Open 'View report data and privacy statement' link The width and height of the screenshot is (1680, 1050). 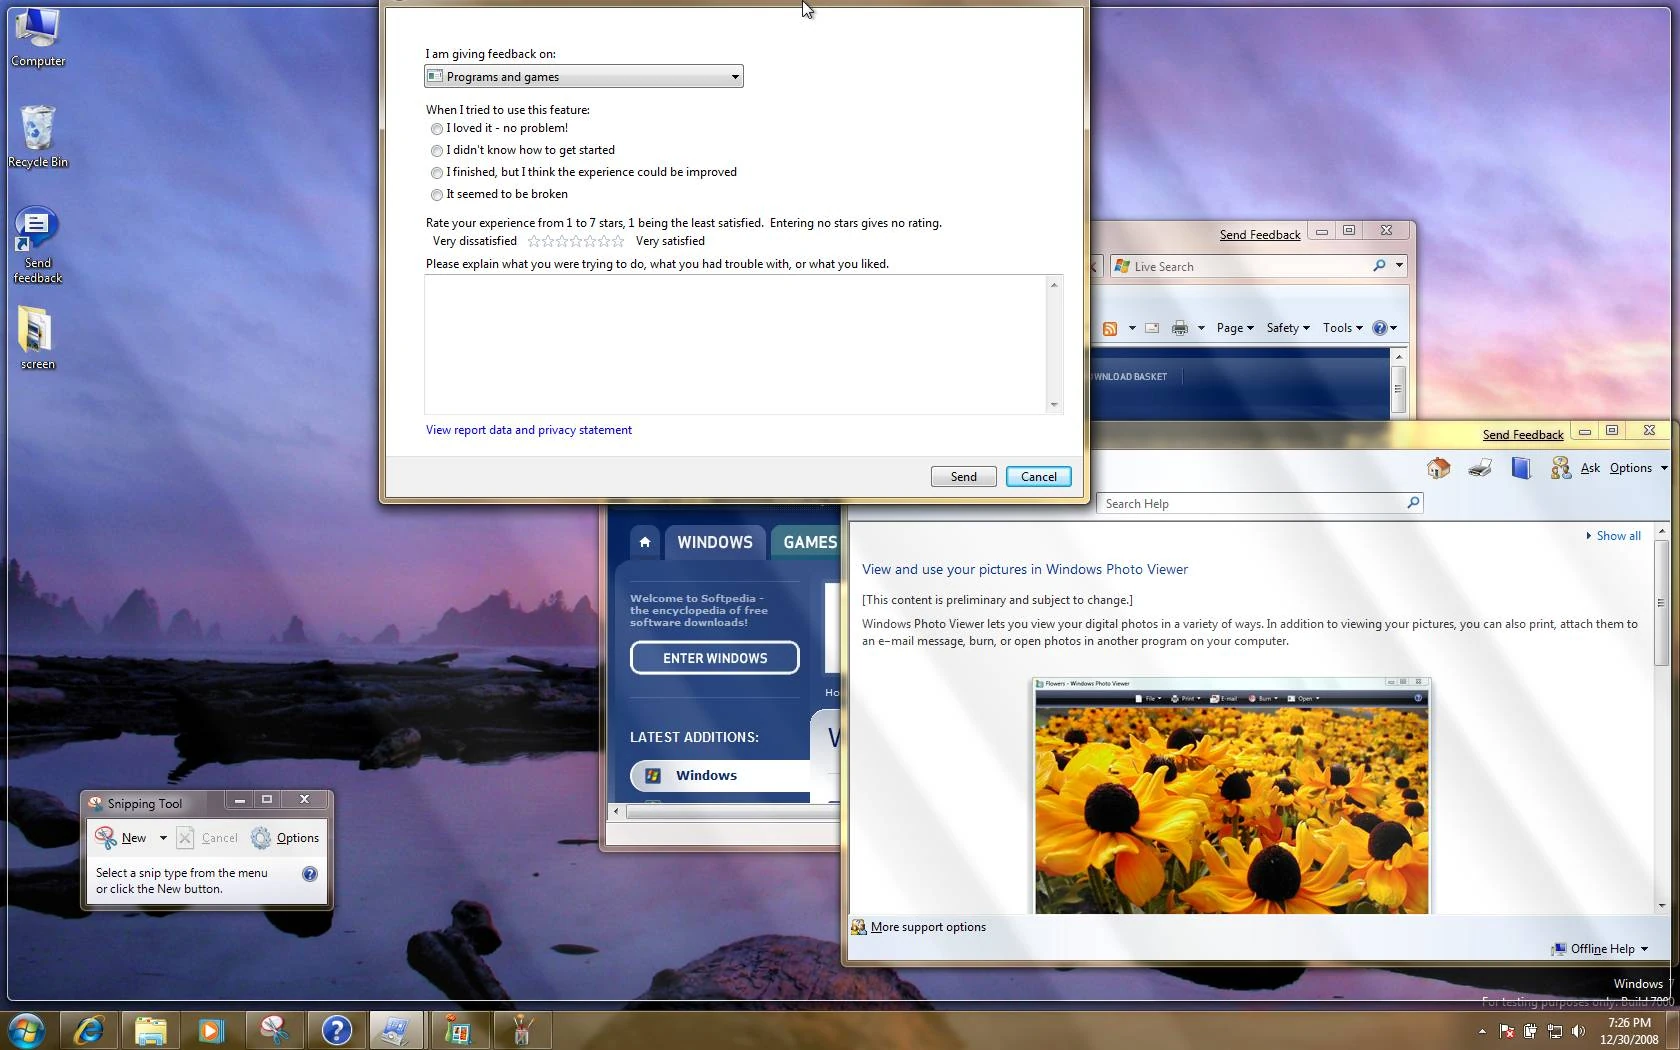click(x=529, y=430)
